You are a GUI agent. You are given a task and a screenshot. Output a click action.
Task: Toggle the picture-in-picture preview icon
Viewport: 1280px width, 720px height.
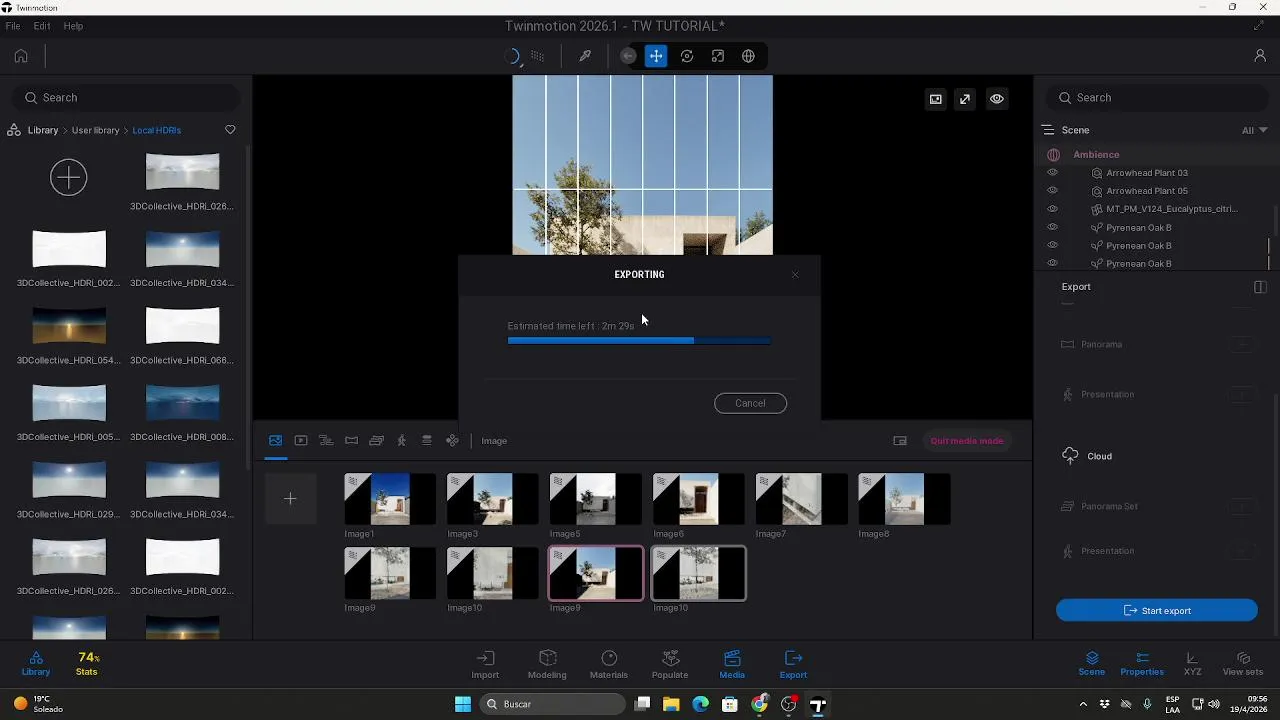(900, 441)
